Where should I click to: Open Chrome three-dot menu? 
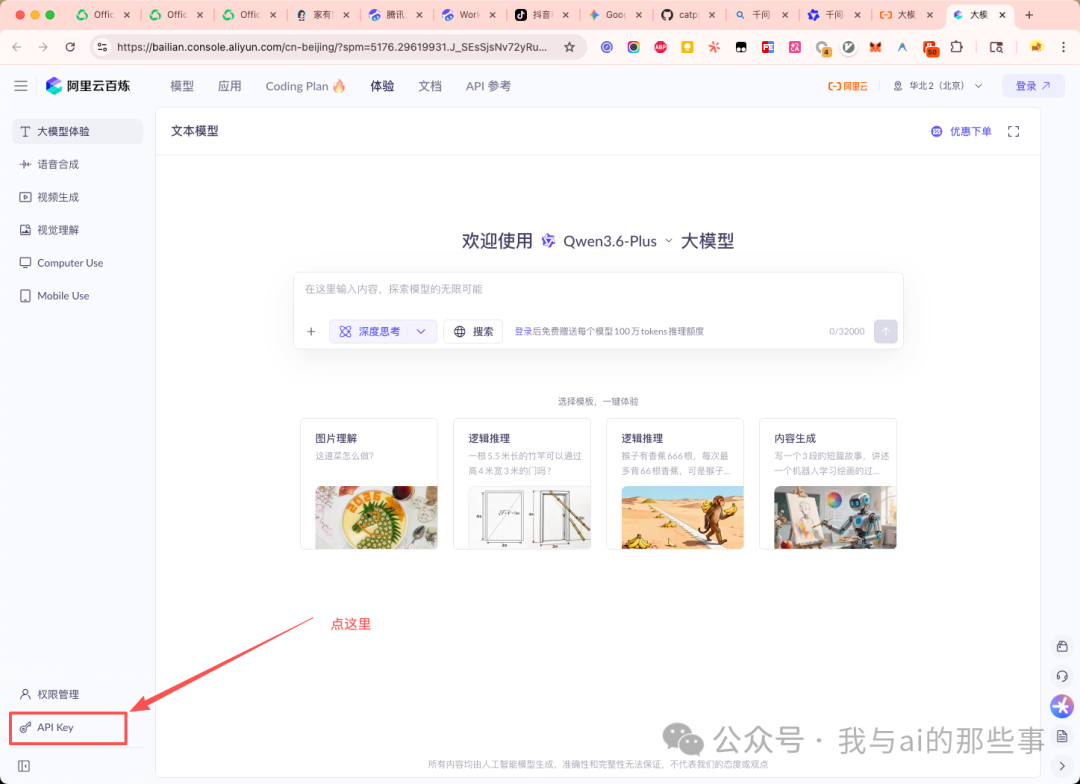tap(1062, 47)
